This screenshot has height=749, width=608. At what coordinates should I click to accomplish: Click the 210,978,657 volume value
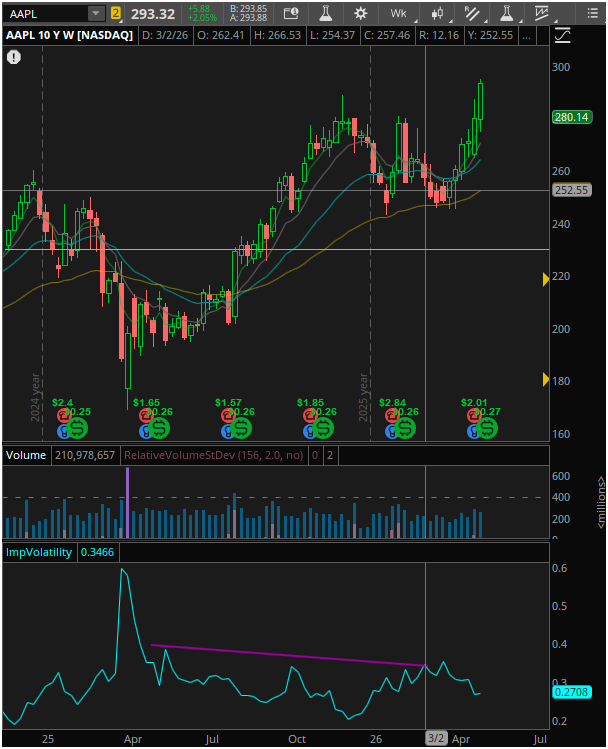[85, 455]
